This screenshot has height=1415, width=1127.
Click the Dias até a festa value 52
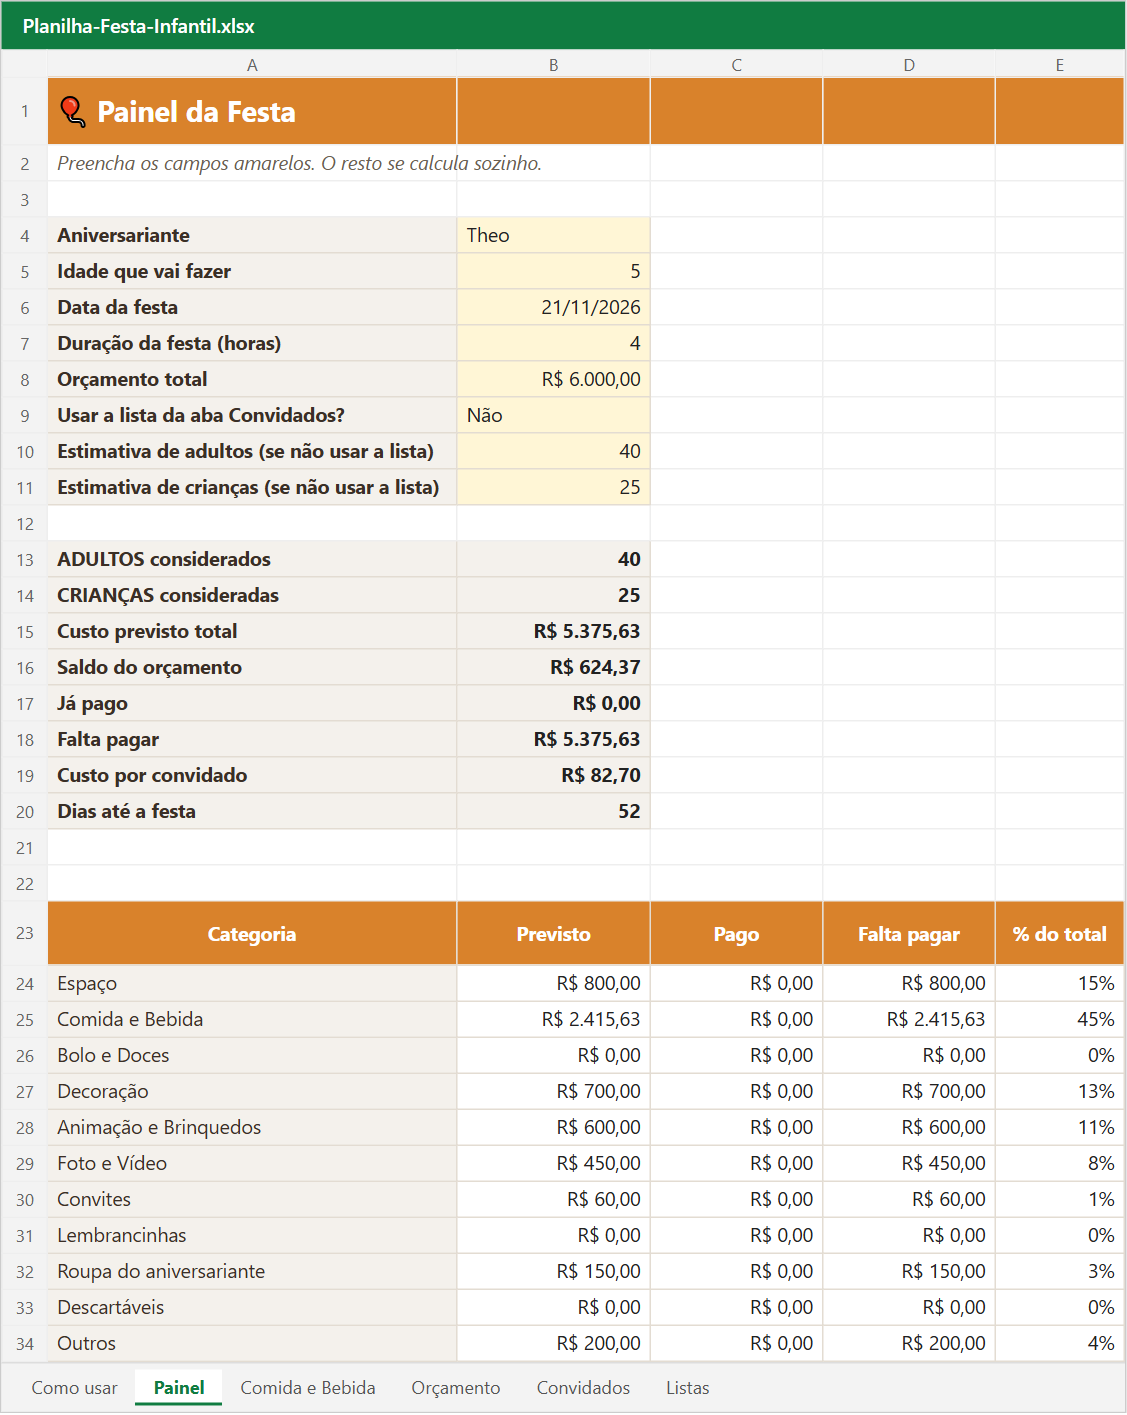point(553,811)
